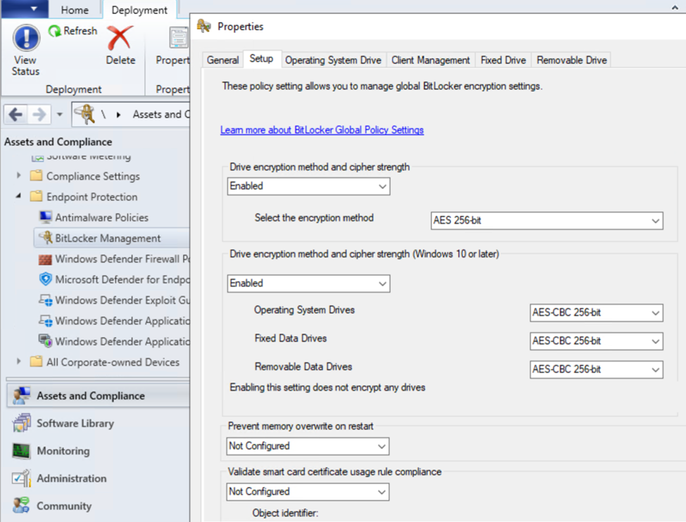
Task: Click the BitLocker Management key icon
Action: click(46, 238)
